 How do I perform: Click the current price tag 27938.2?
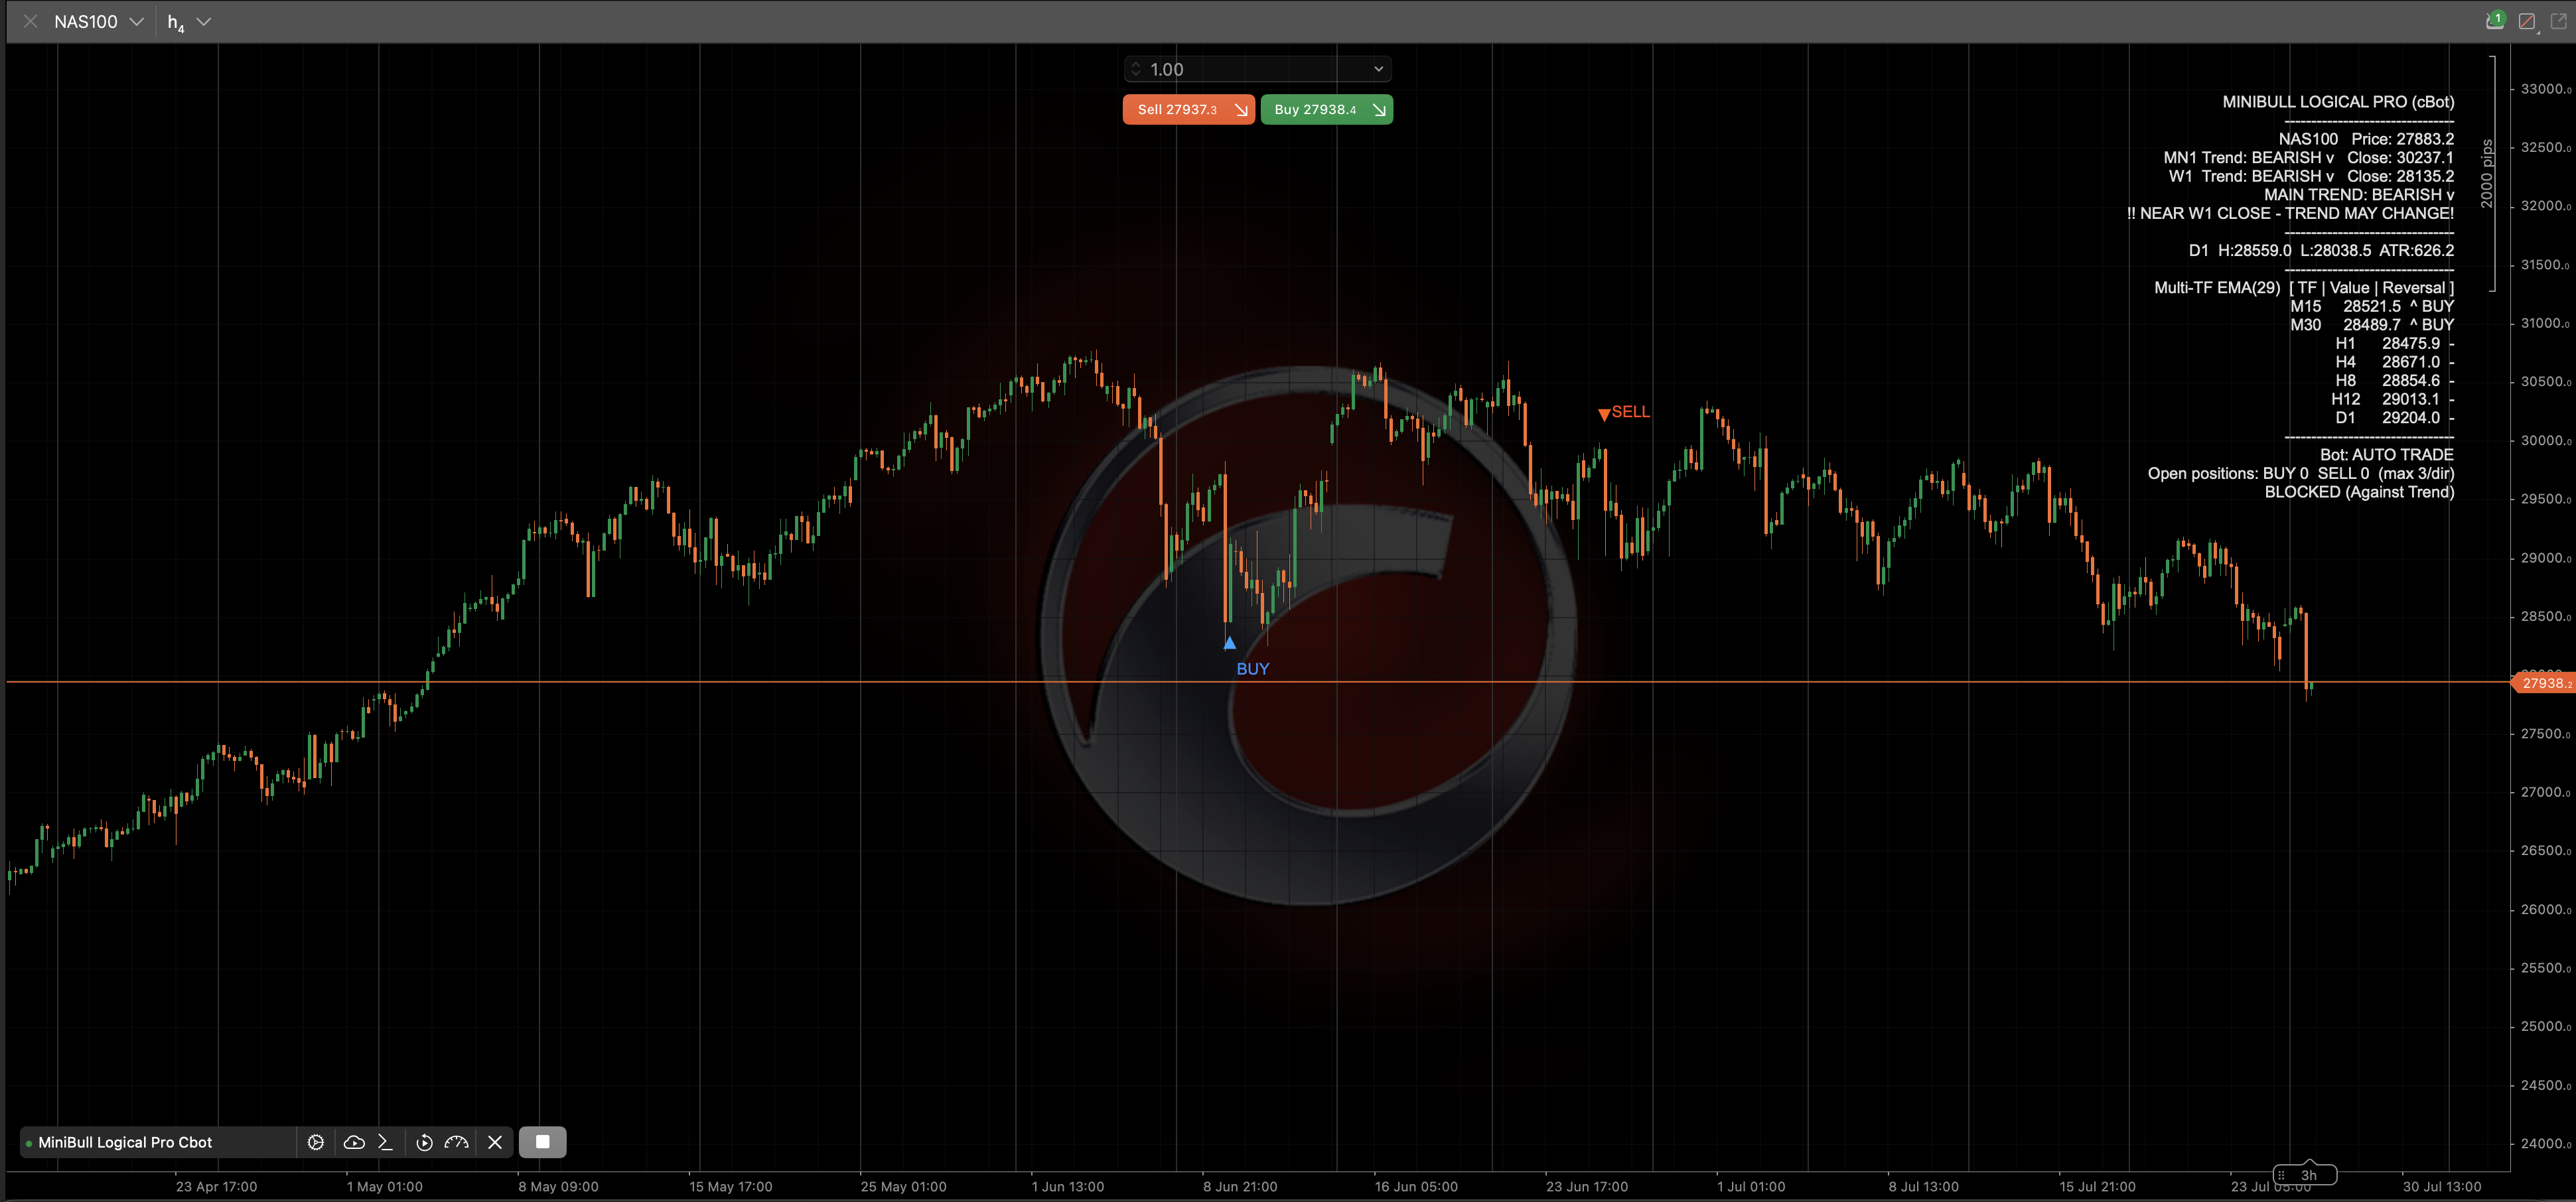2543,683
